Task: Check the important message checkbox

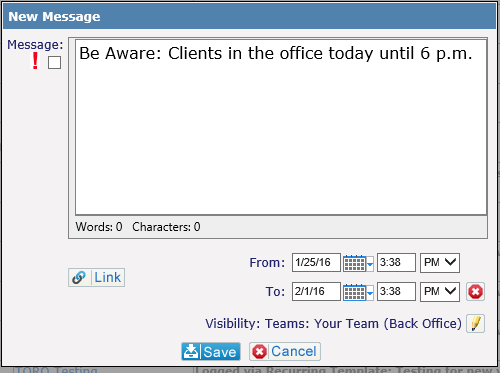Action: [54, 62]
